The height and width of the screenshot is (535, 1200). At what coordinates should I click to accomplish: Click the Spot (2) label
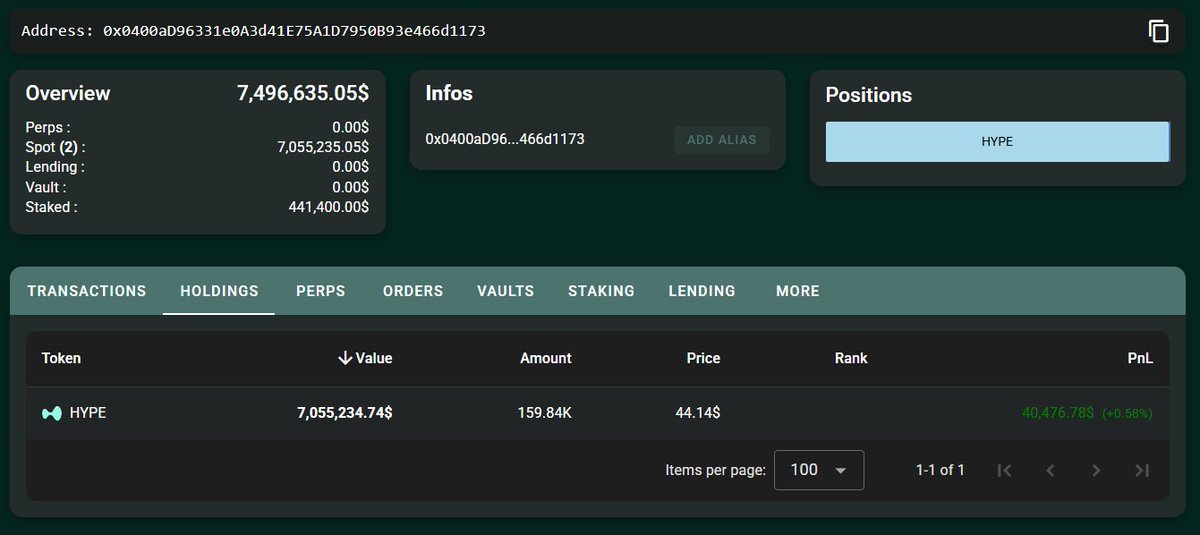(53, 147)
